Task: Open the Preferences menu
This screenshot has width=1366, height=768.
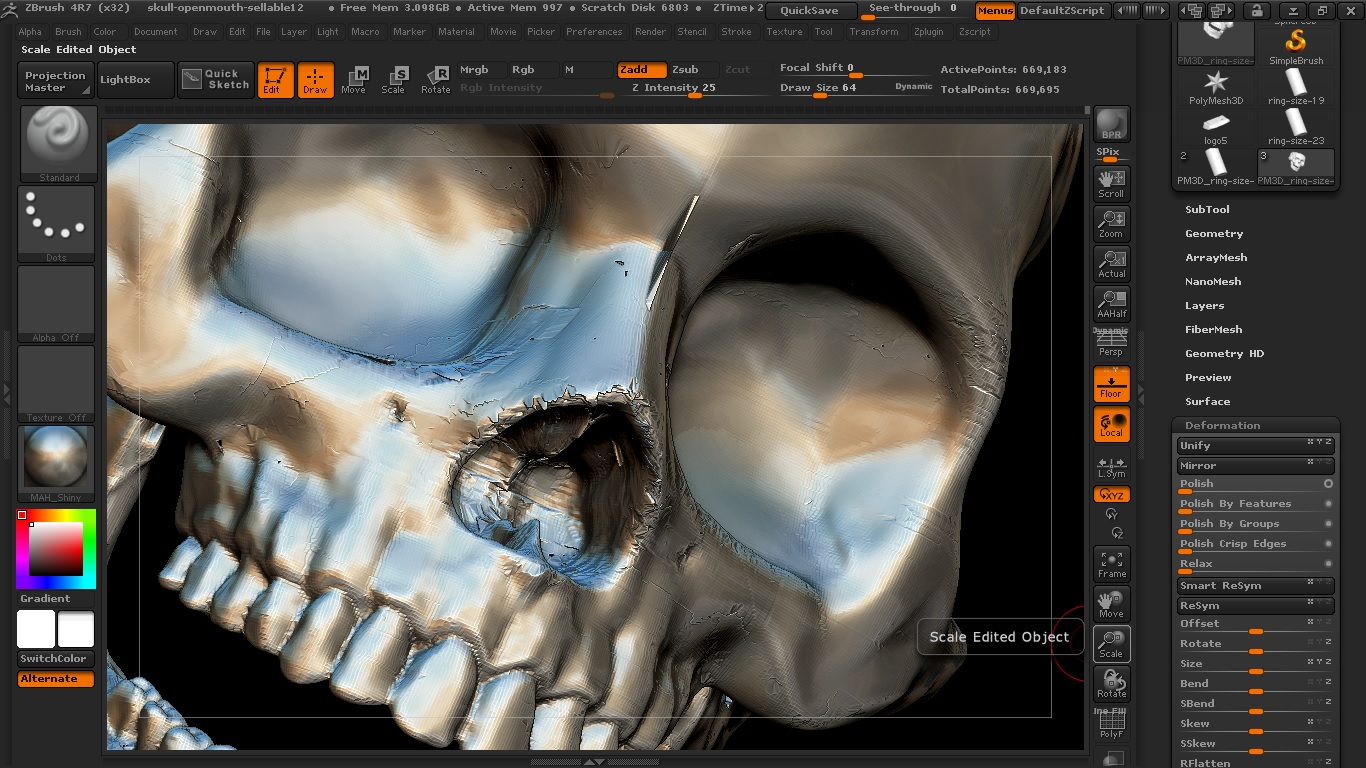Action: point(593,32)
